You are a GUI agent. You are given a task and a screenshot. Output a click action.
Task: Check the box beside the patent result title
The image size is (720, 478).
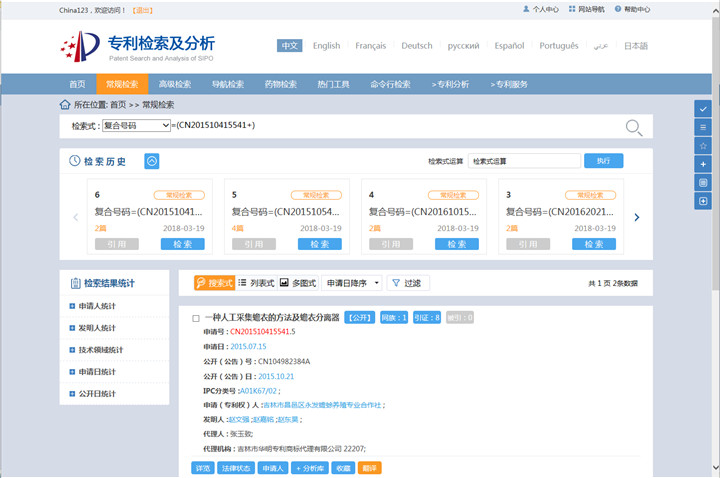pos(196,318)
